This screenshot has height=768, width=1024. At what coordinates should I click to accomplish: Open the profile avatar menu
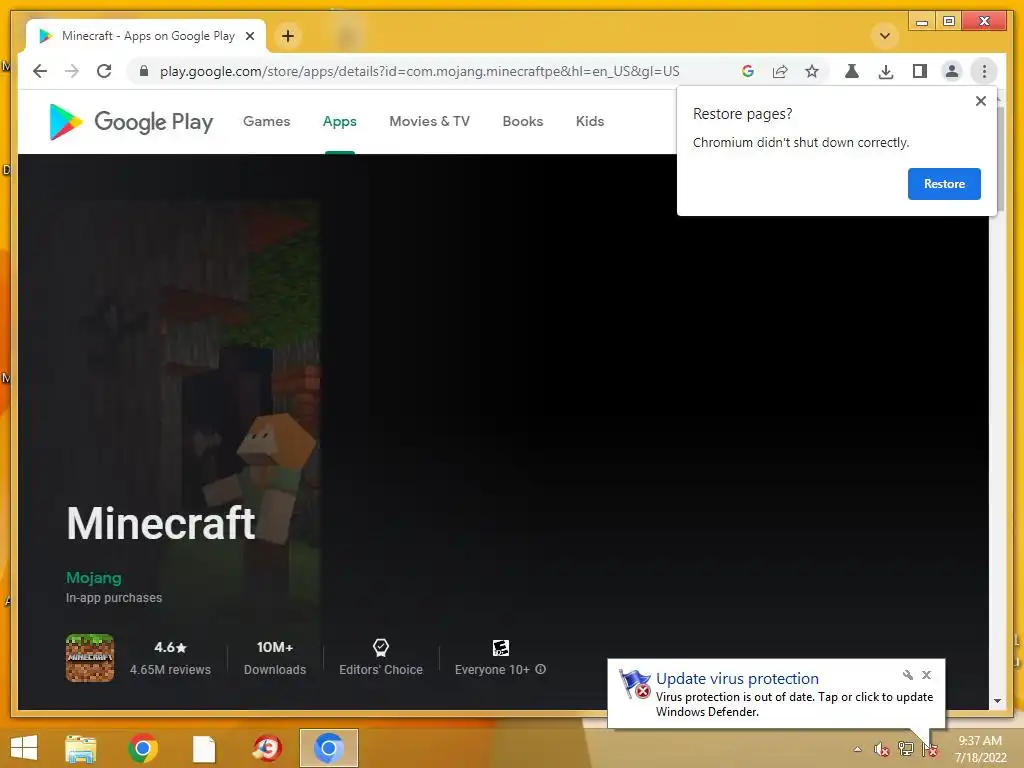click(952, 71)
